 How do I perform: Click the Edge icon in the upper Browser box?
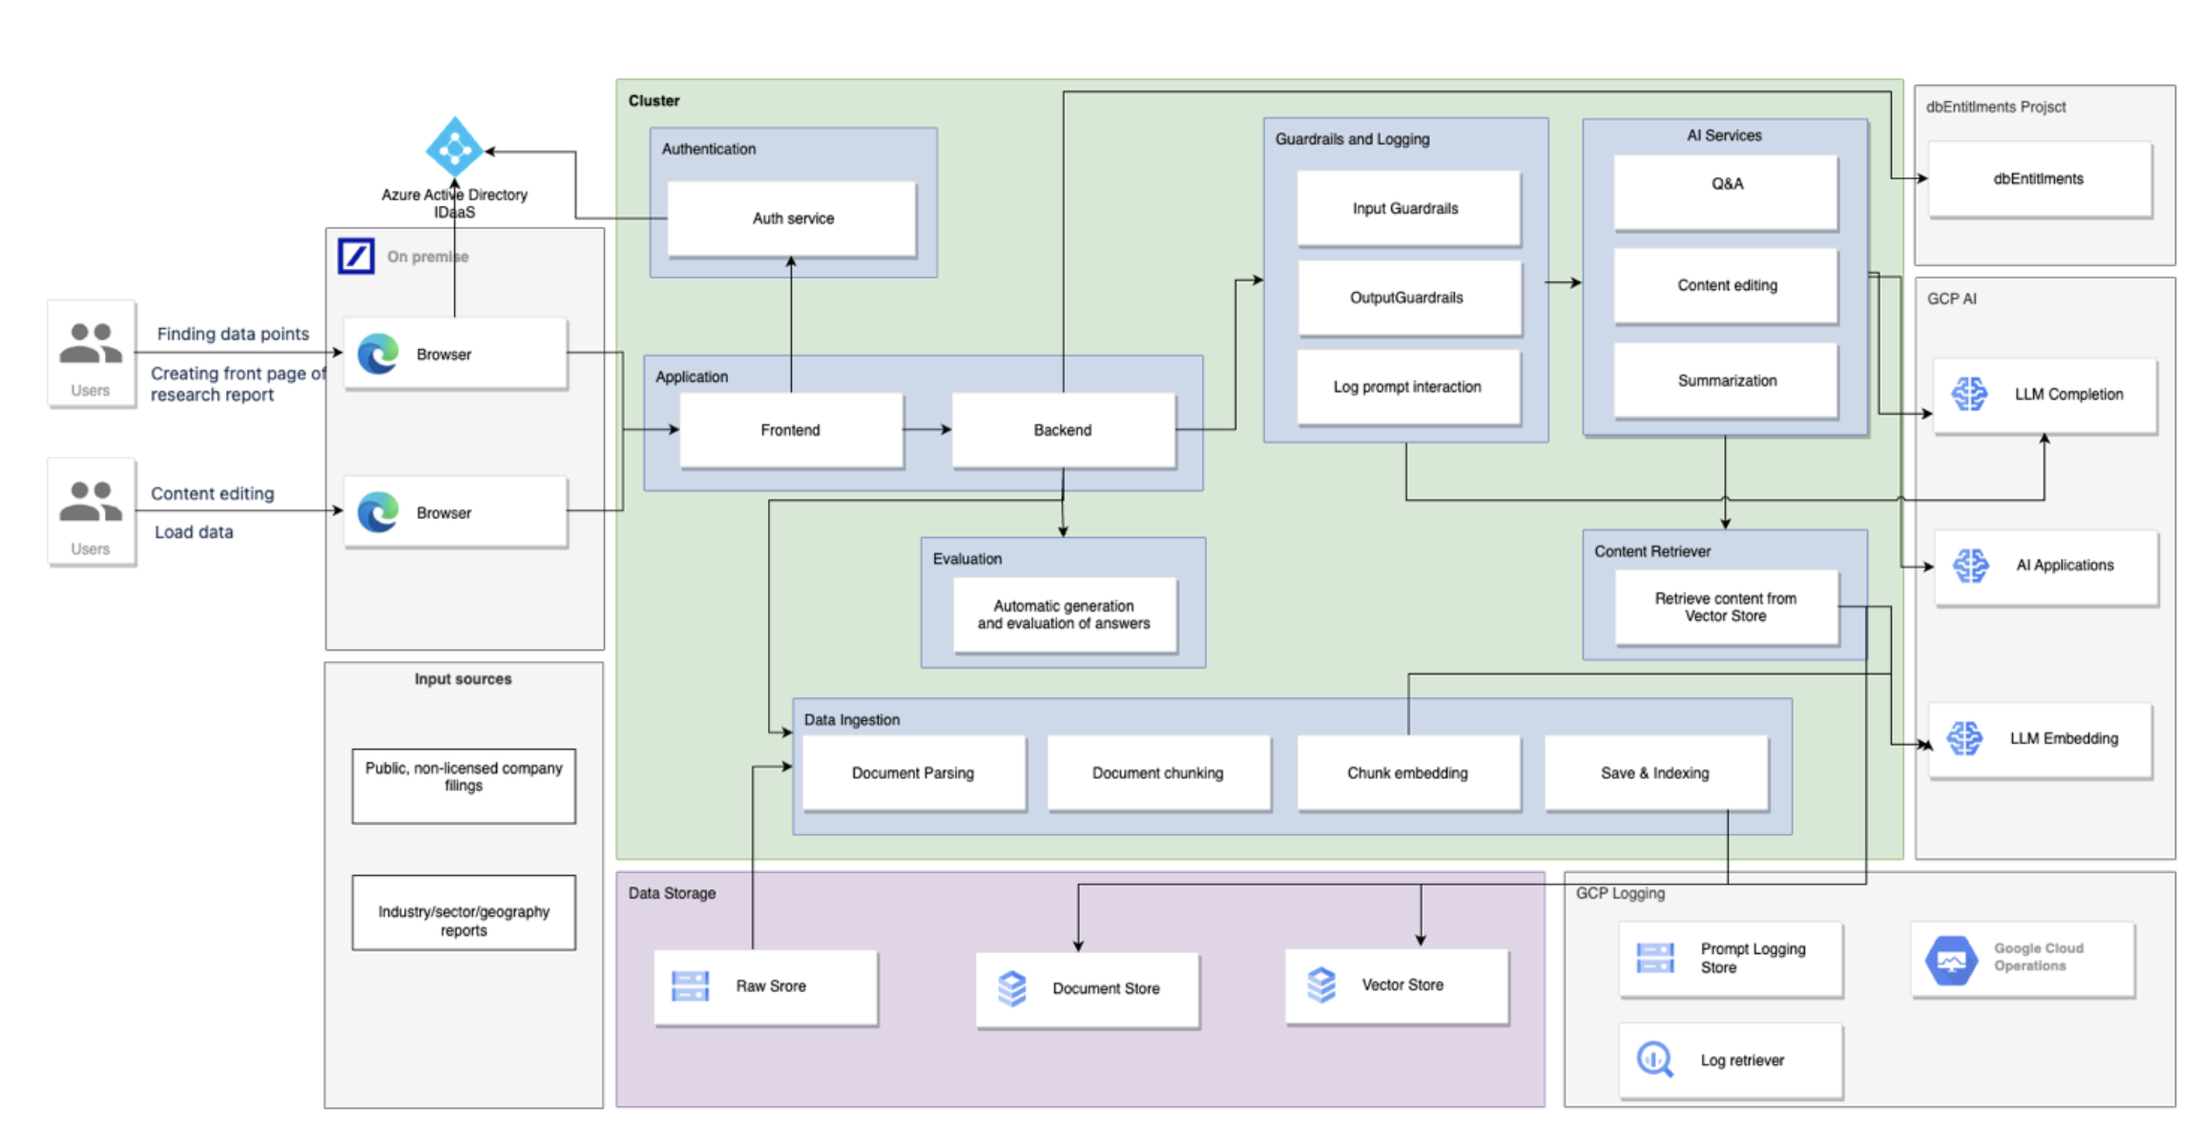point(379,354)
